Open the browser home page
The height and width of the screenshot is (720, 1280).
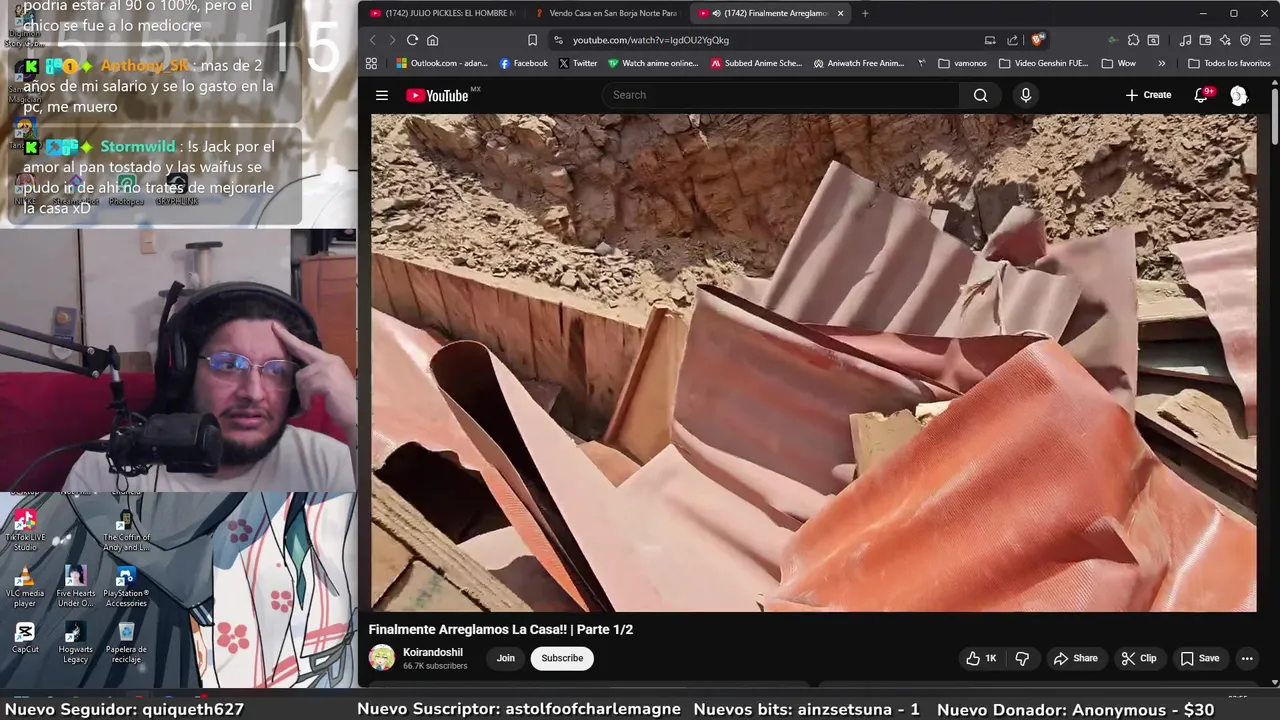pyautogui.click(x=432, y=40)
